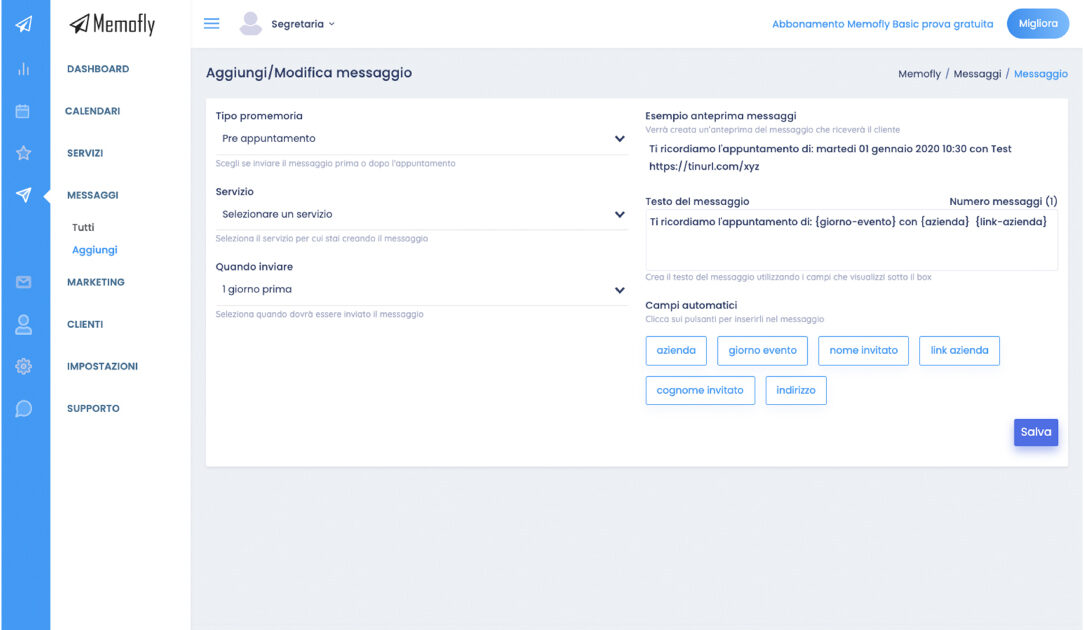1084x630 pixels.
Task: Toggle the hamburger menu button
Action: click(x=212, y=24)
